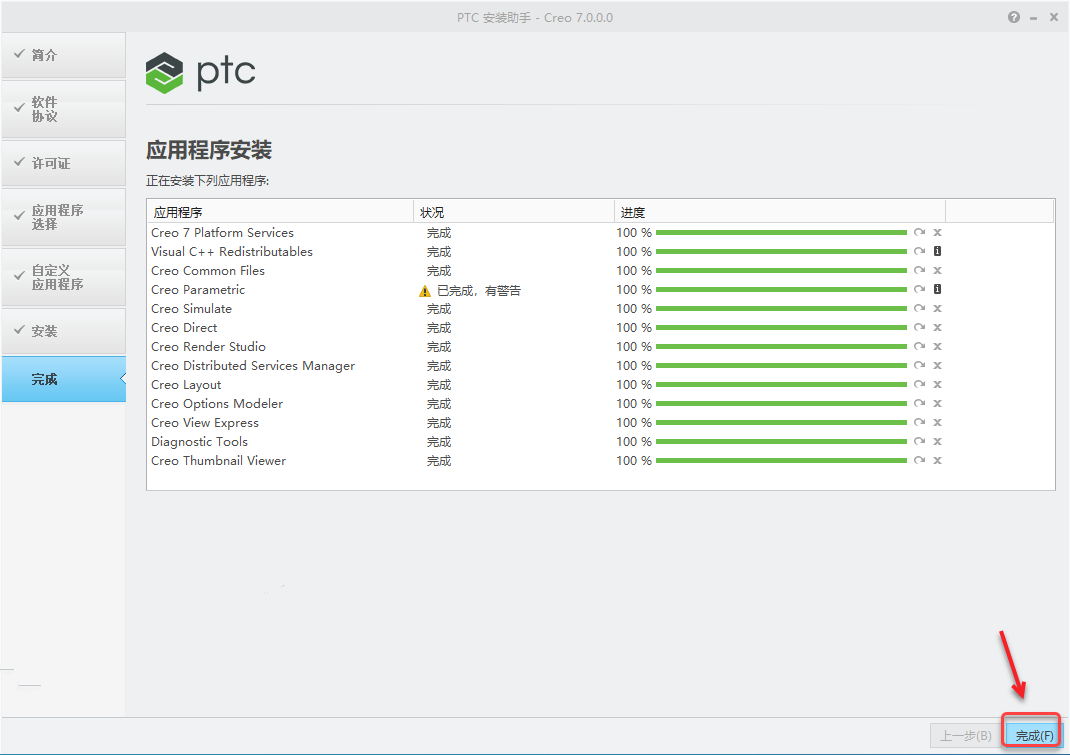The image size is (1070, 755).
Task: Click retry icon for Creo Thumbnail Viewer
Action: click(920, 461)
